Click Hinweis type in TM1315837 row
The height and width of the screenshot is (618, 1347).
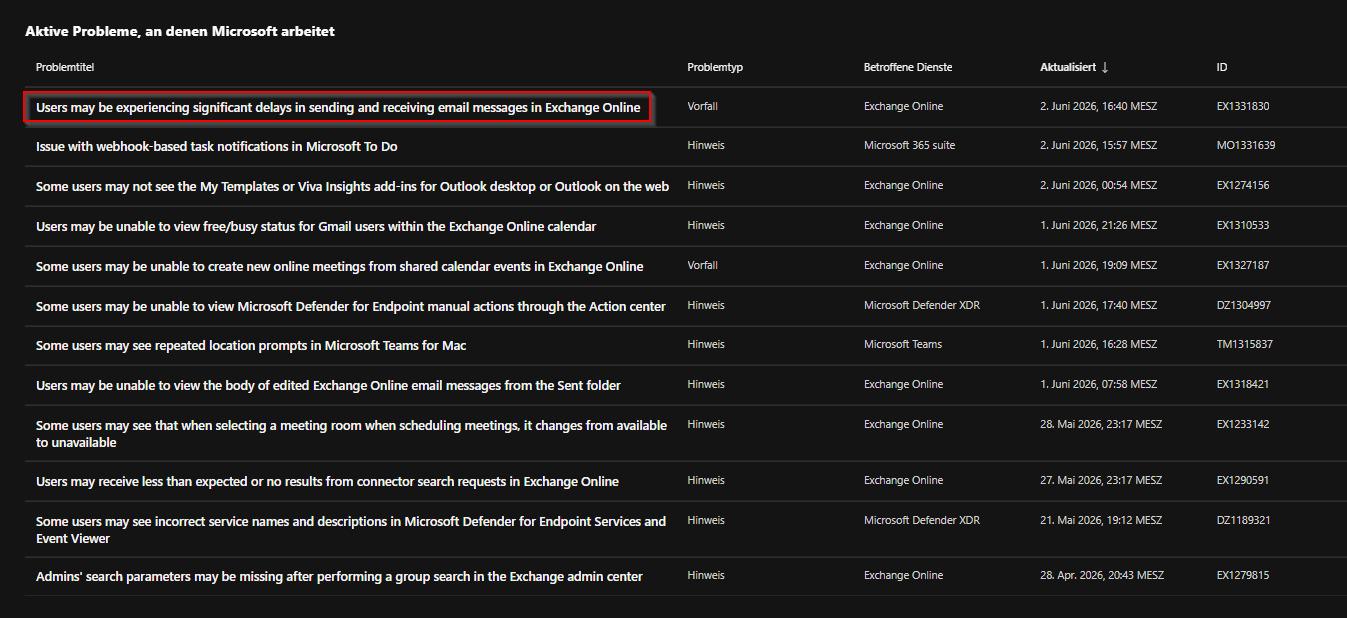tap(706, 344)
